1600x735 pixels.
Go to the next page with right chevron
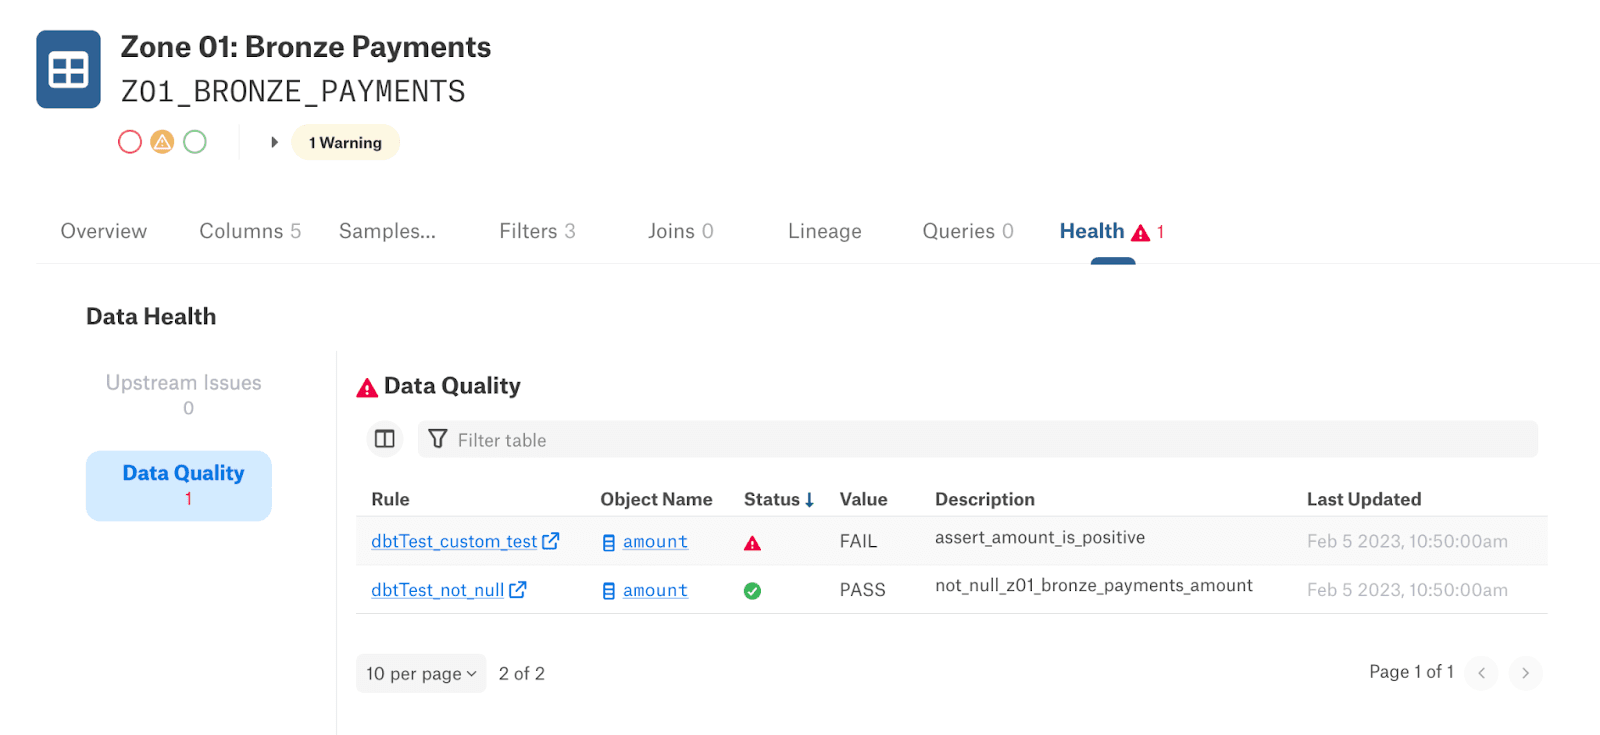pyautogui.click(x=1525, y=673)
